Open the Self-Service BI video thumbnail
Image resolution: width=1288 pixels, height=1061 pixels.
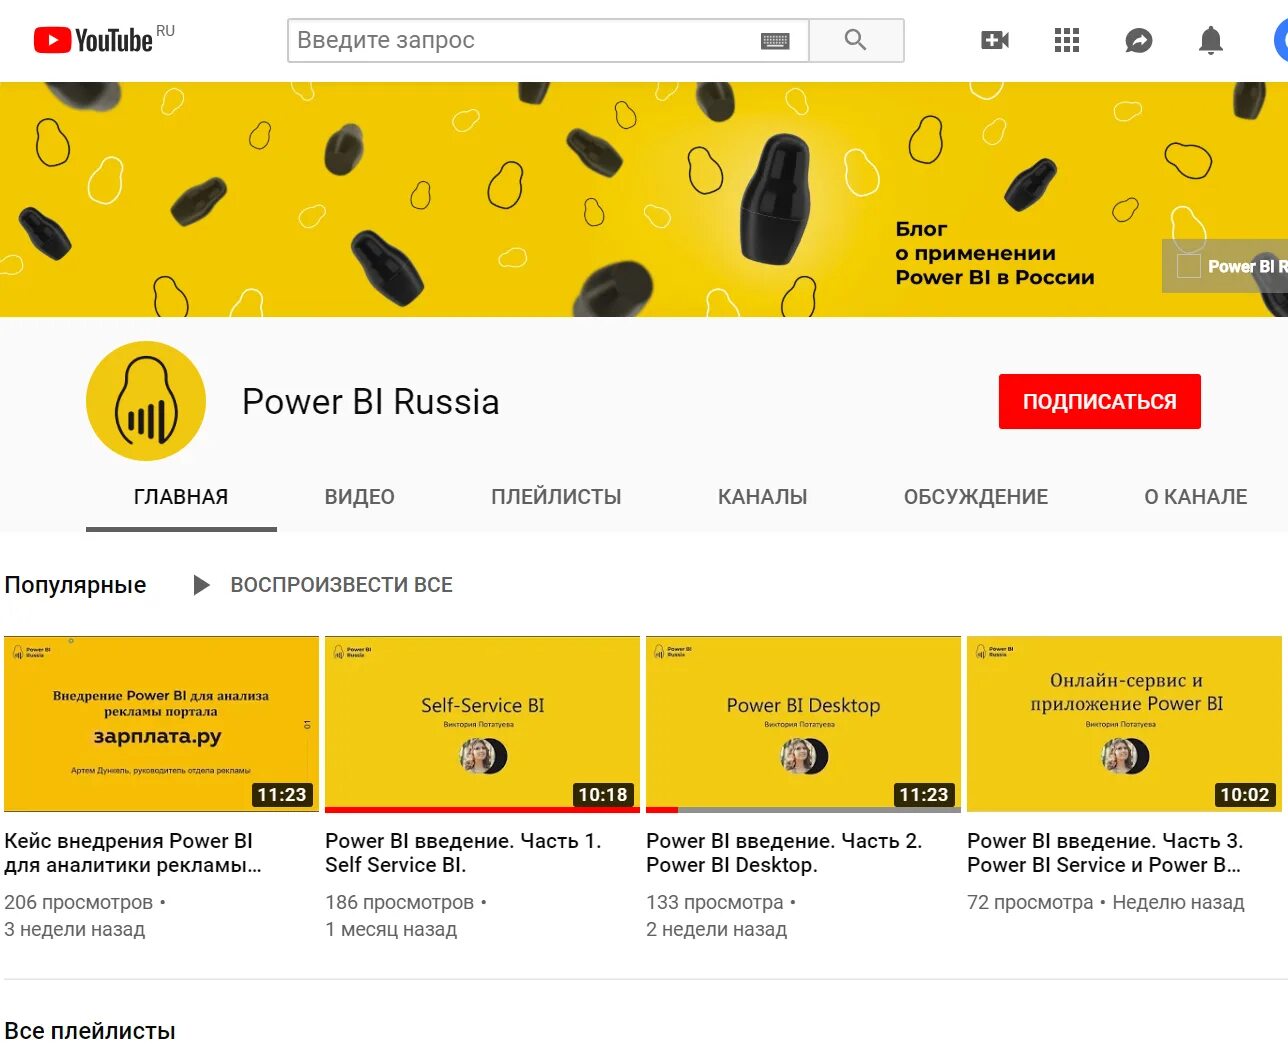[x=482, y=724]
